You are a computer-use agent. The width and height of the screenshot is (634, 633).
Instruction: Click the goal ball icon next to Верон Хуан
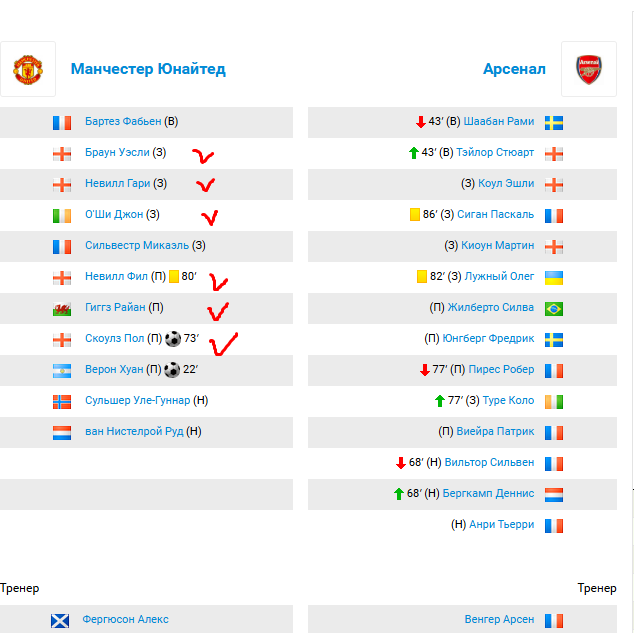[x=172, y=370]
